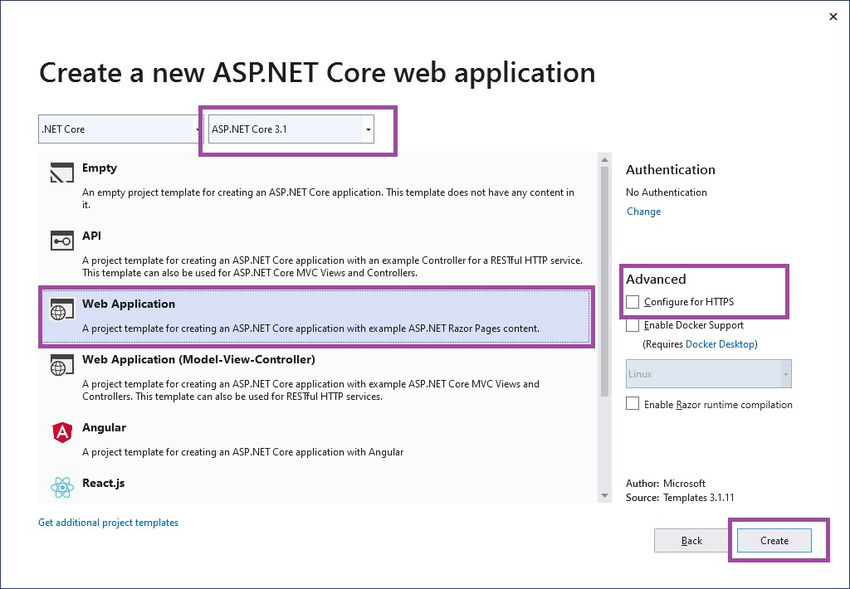The image size is (850, 589).
Task: Click the Model-View-Controller template icon
Action: click(62, 366)
